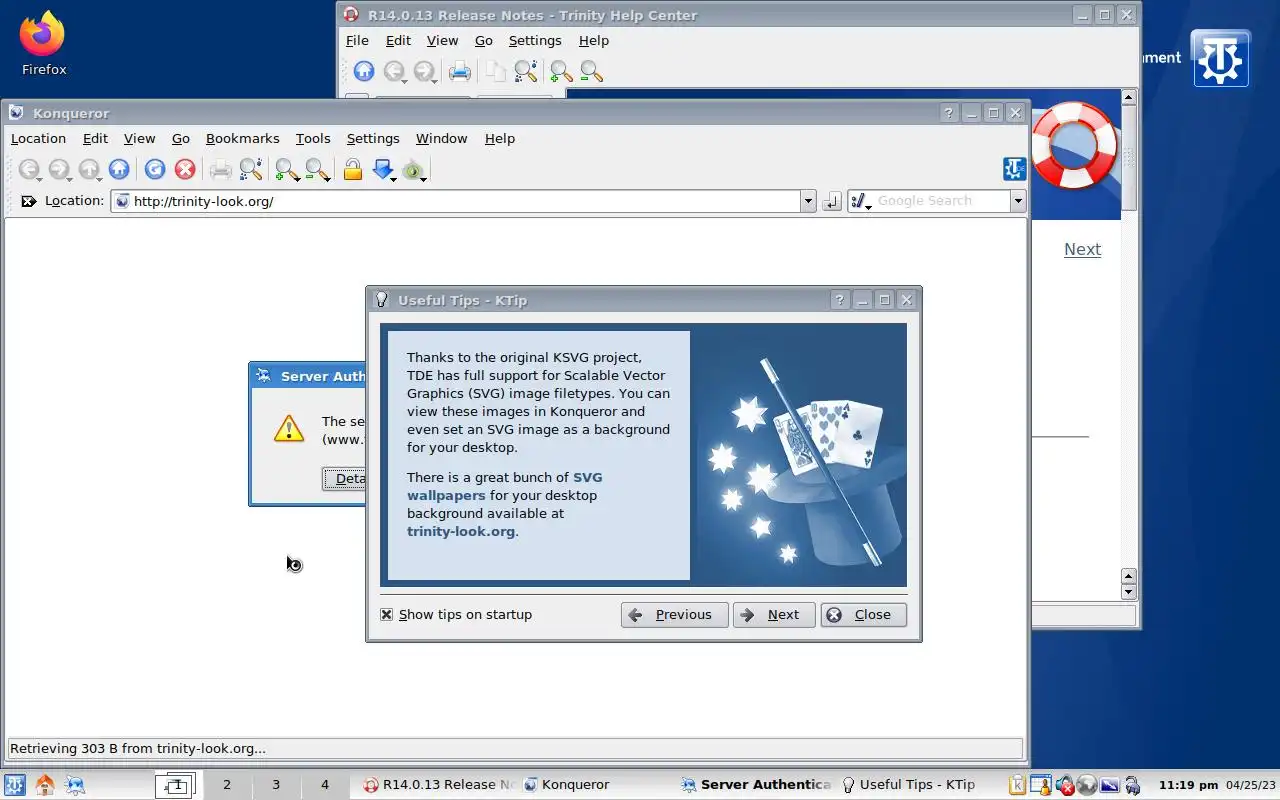Screen dimensions: 1280x800
Task: Expand the Location URL history dropdown
Action: (x=808, y=201)
